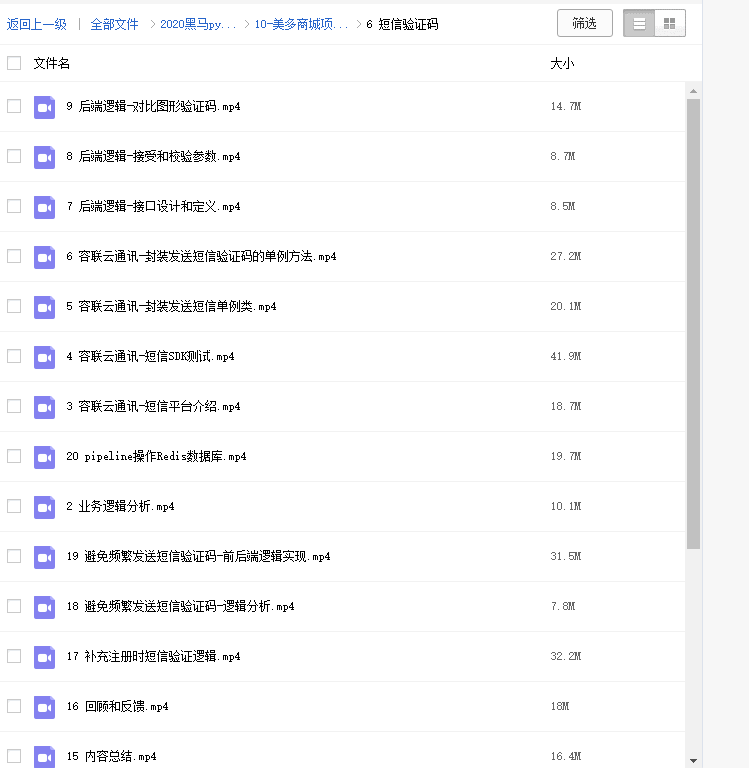The height and width of the screenshot is (768, 749).
Task: Navigate to 2020黑马py... breadcrumb folder
Action: [198, 24]
